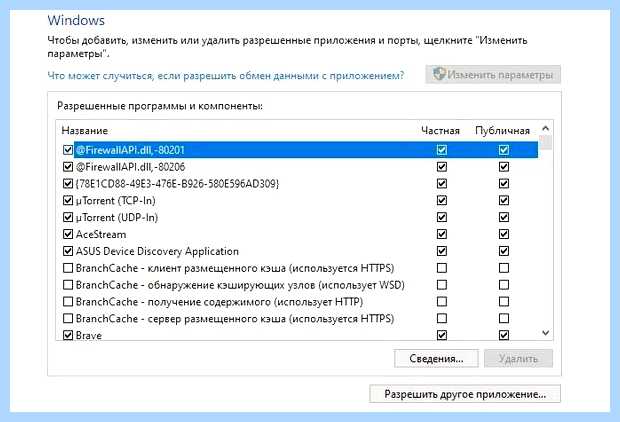The image size is (620, 422).
Task: Enable BranchCache сервер размещенного кэша name checkbox
Action: 68,318
